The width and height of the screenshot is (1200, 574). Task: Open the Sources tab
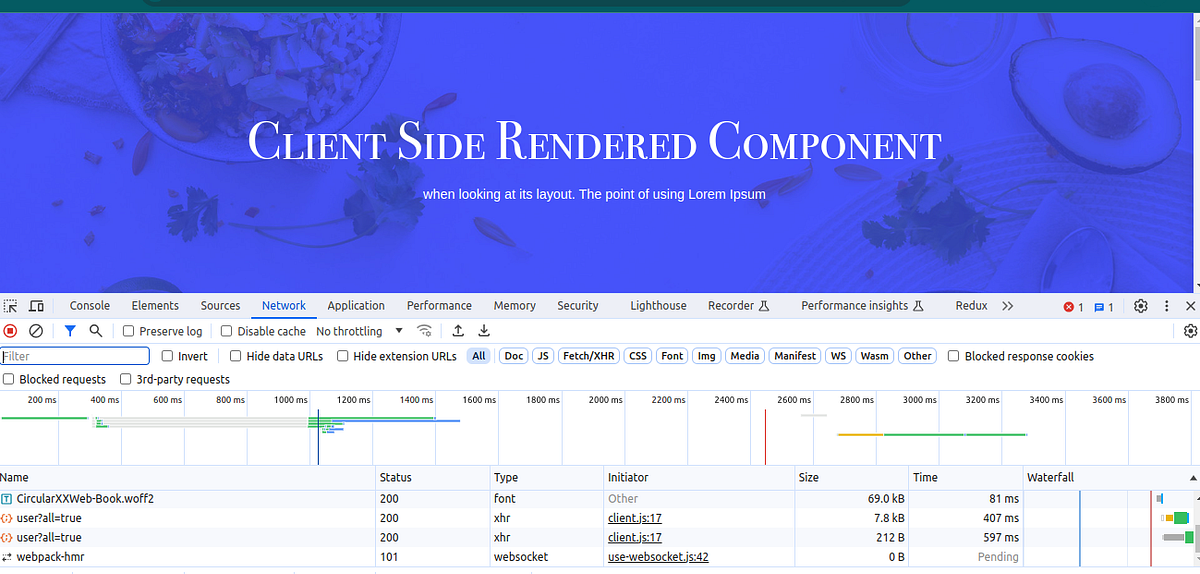point(220,306)
